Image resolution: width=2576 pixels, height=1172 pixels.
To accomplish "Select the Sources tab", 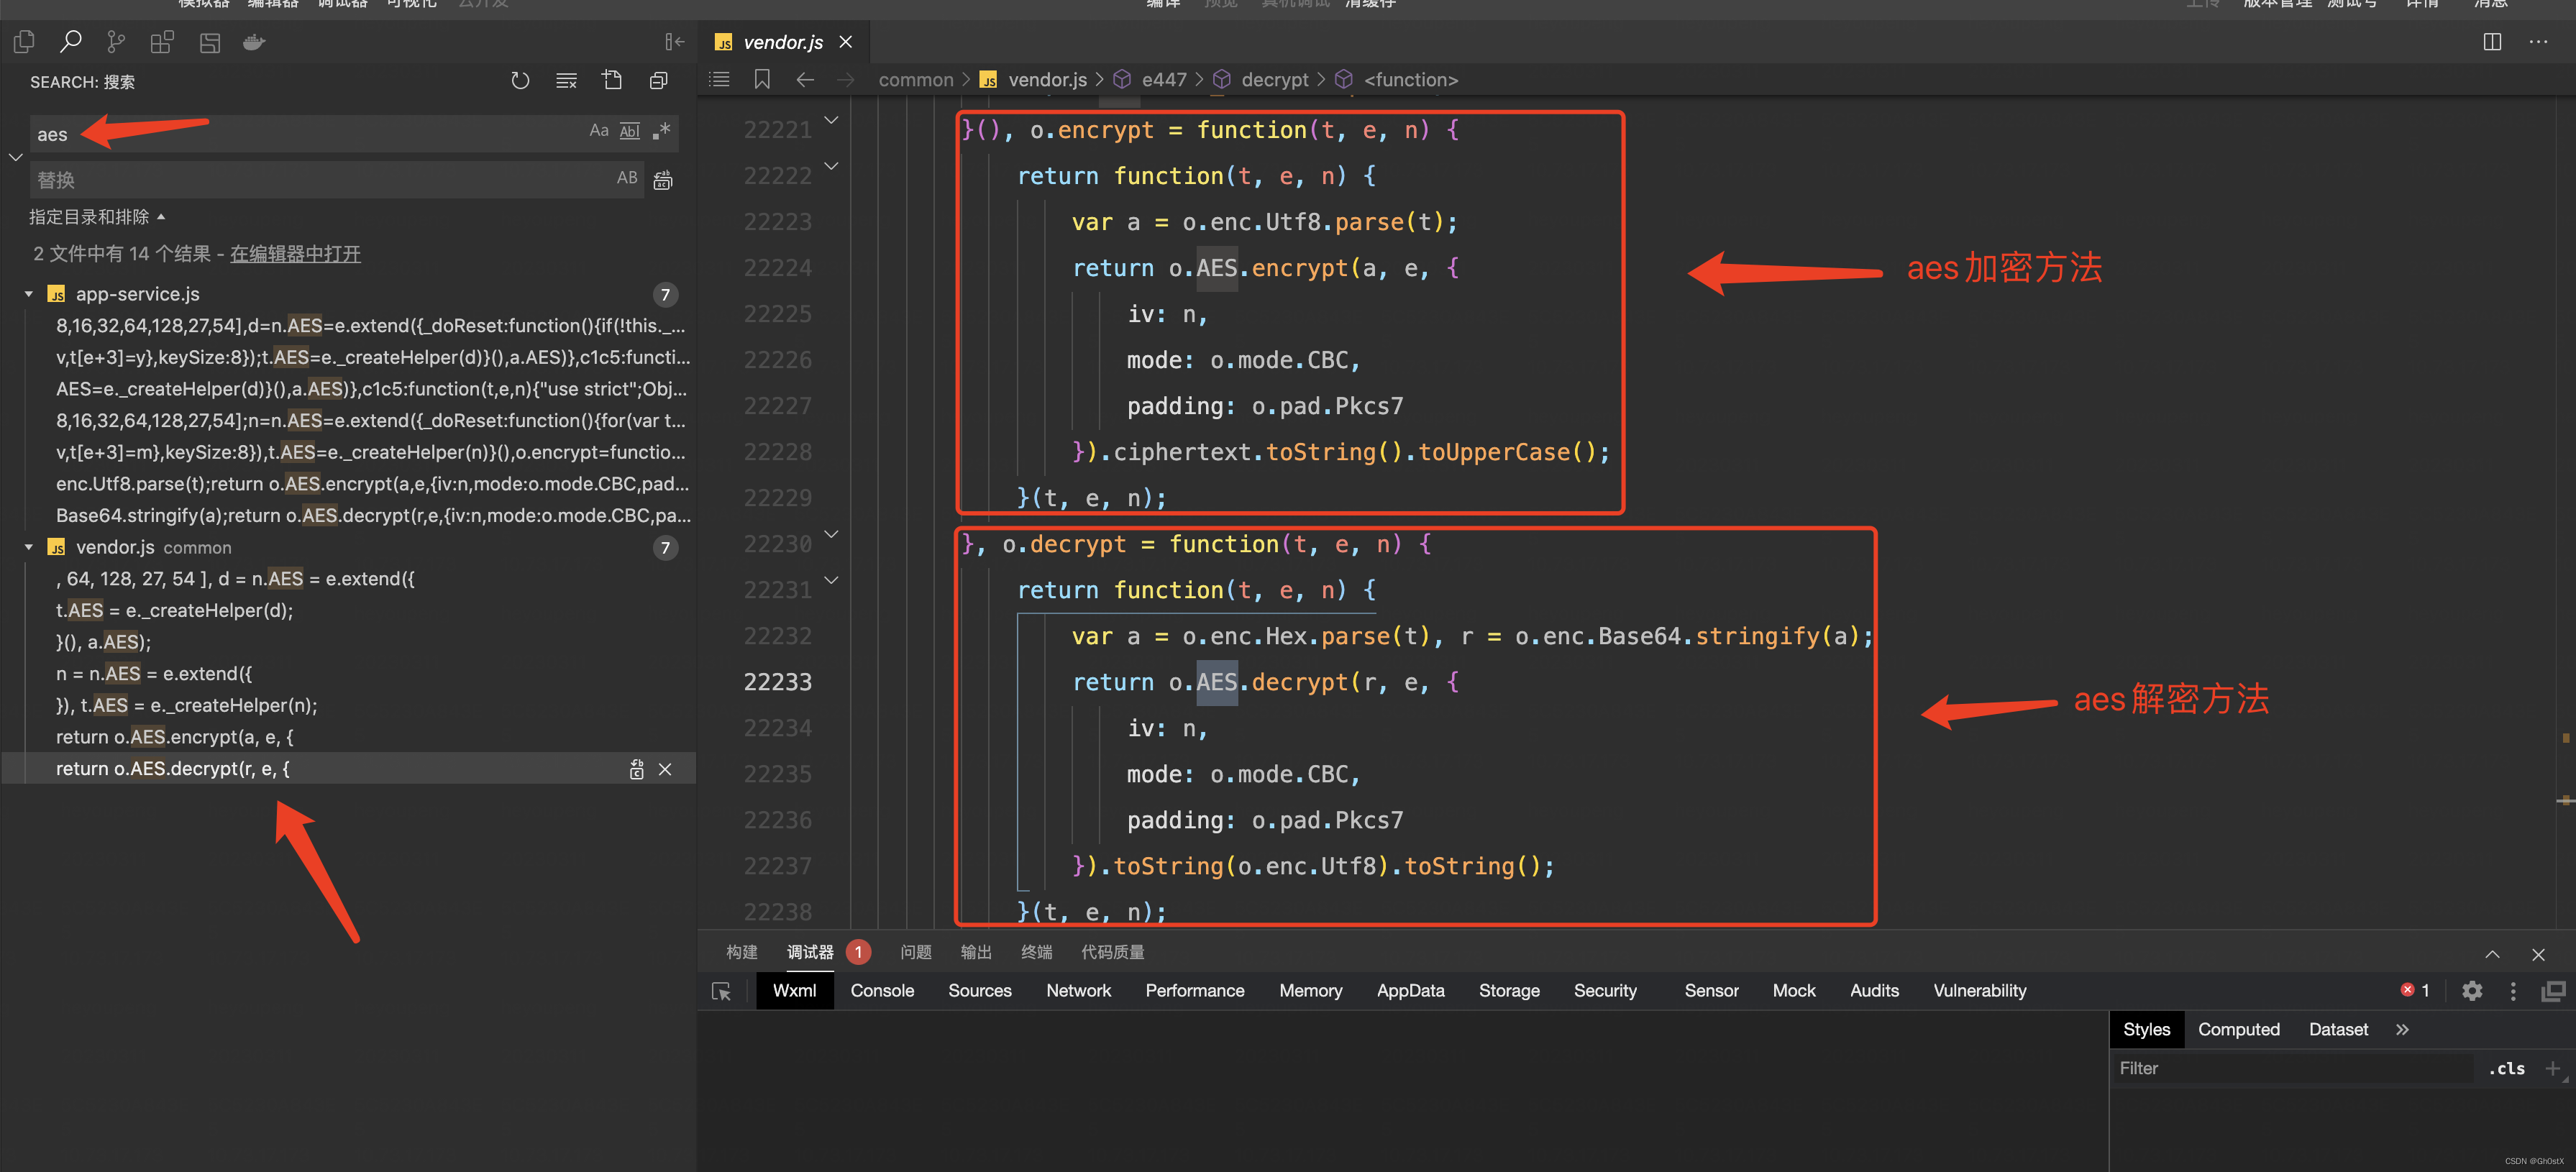I will pos(979,990).
